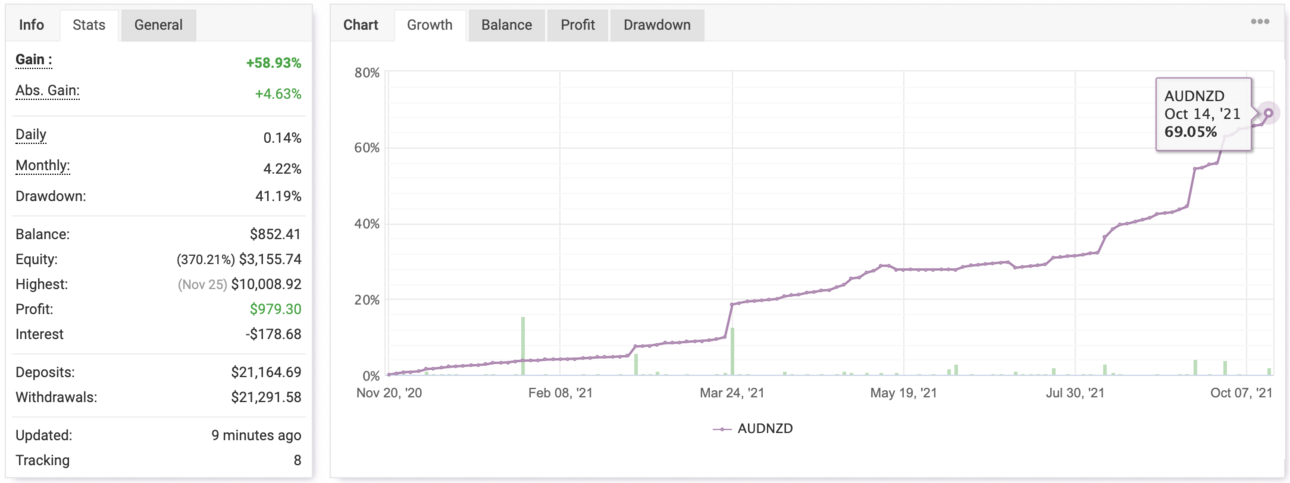This screenshot has width=1290, height=483.
Task: Click the $3,155.74 equity value
Action: [271, 259]
